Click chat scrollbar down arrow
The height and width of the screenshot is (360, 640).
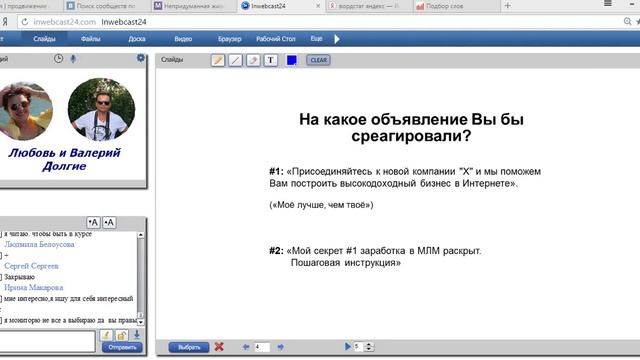coord(141,322)
